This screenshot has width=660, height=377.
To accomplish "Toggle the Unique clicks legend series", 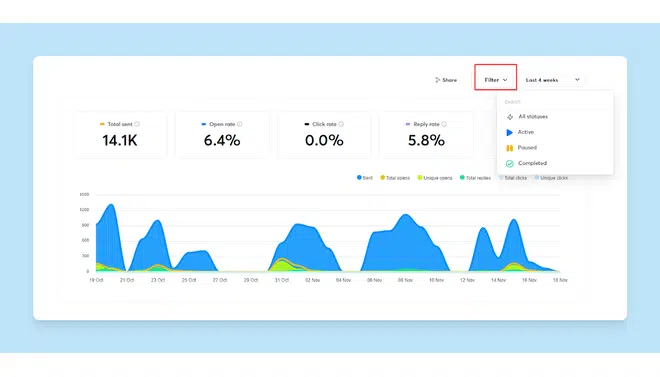I will (551, 178).
